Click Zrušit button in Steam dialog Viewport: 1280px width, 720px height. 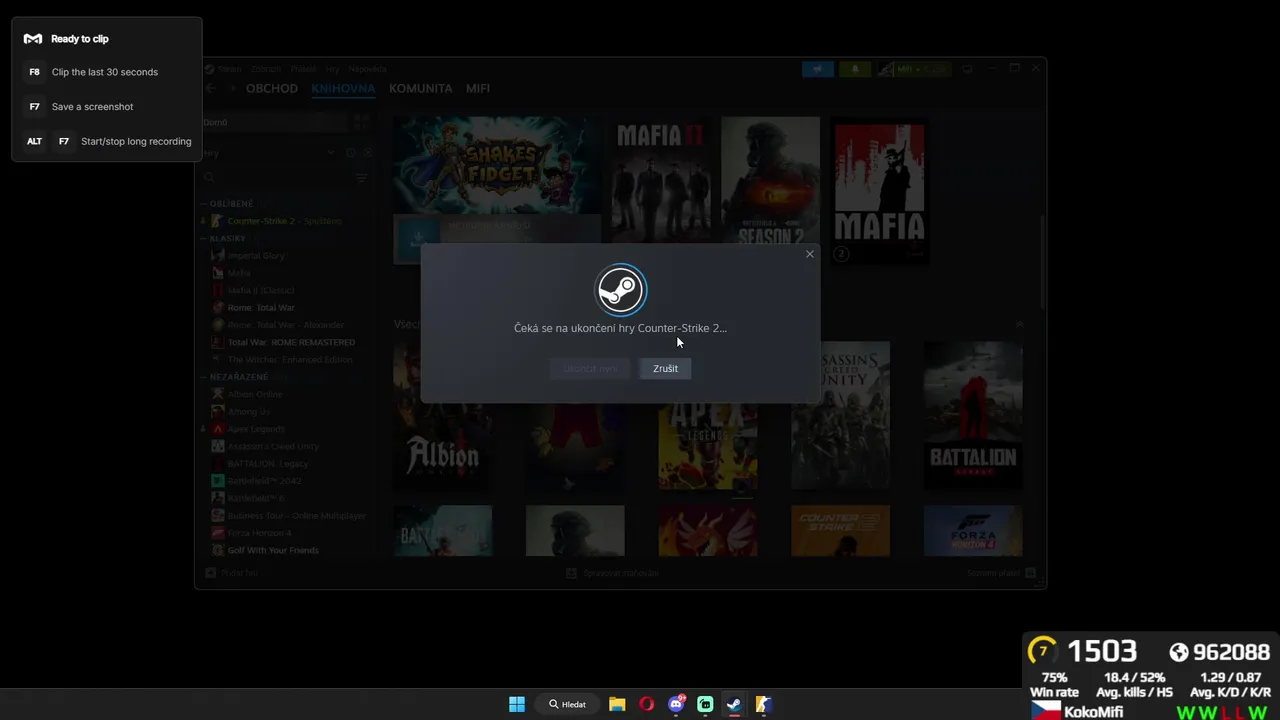[x=665, y=369]
